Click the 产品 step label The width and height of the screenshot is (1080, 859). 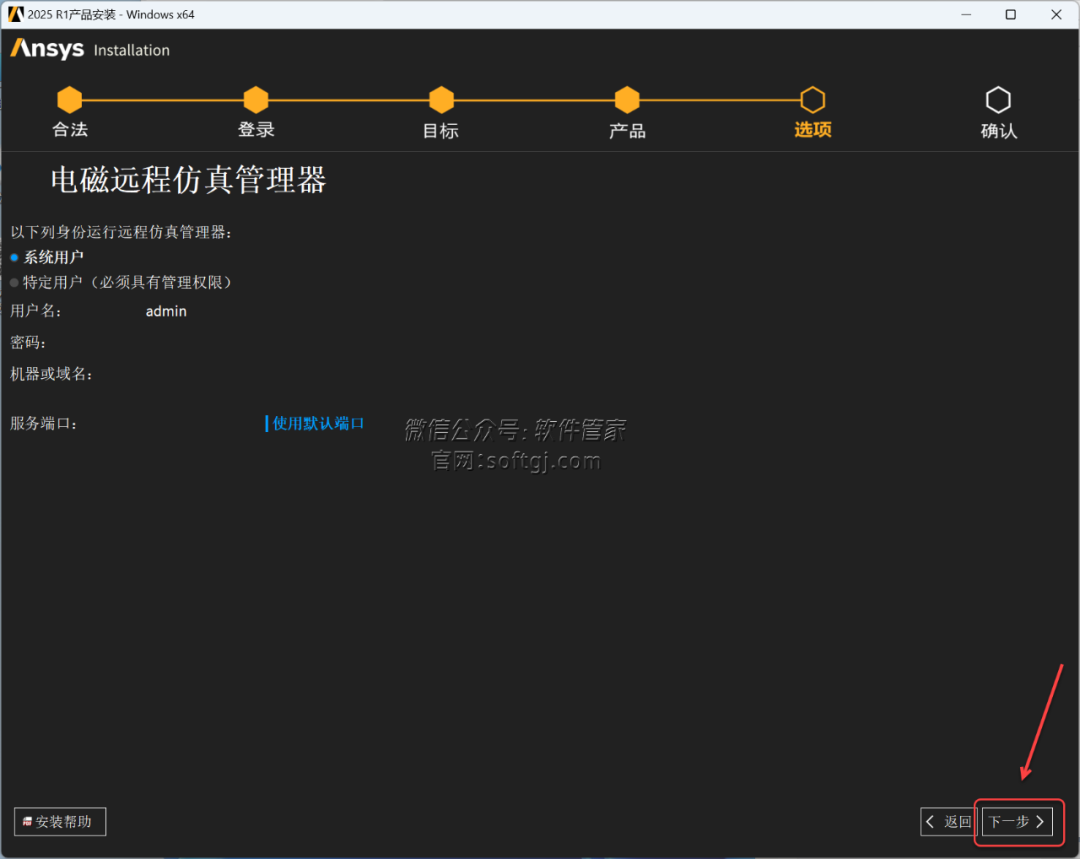coord(627,130)
